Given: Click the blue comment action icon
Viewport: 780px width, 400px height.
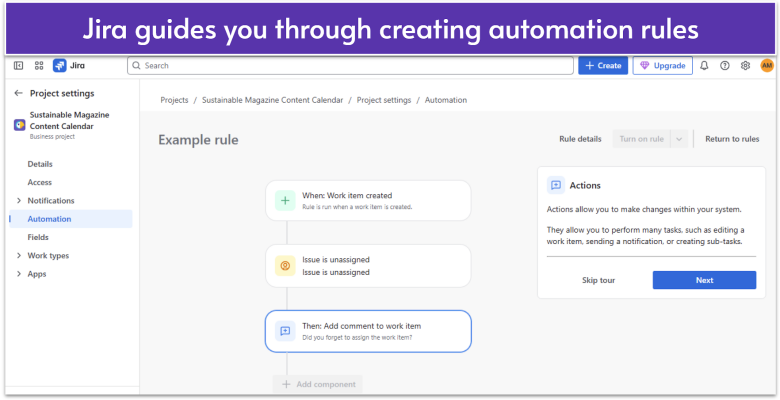Looking at the screenshot, I should tap(285, 331).
